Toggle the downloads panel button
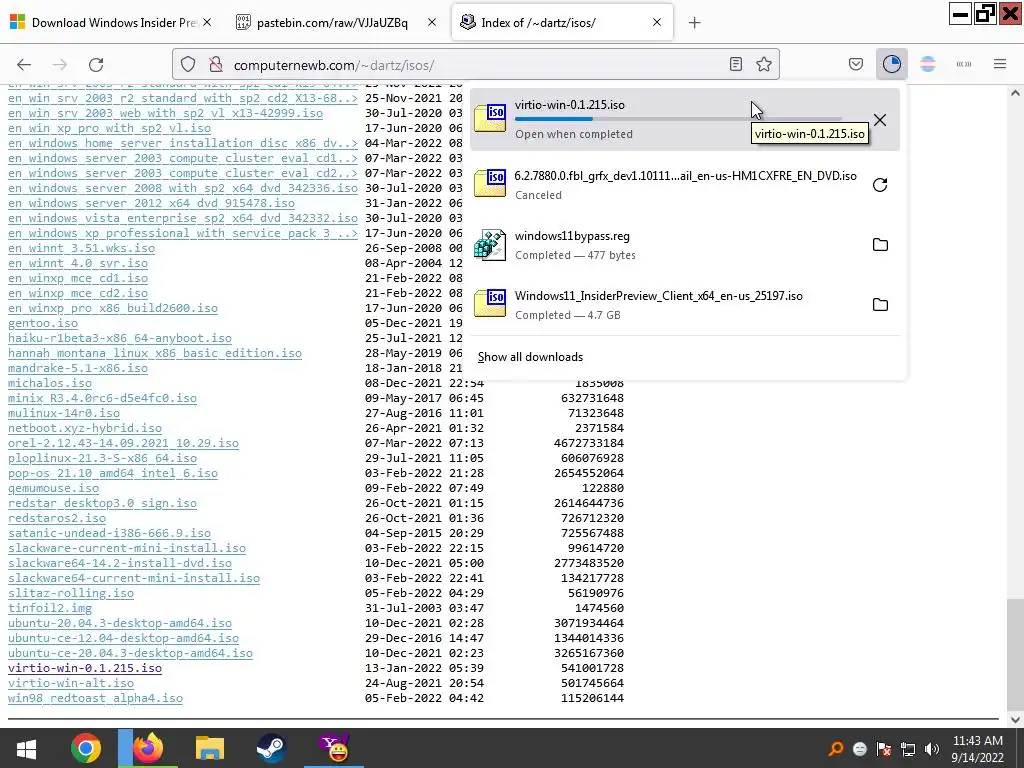 [891, 64]
